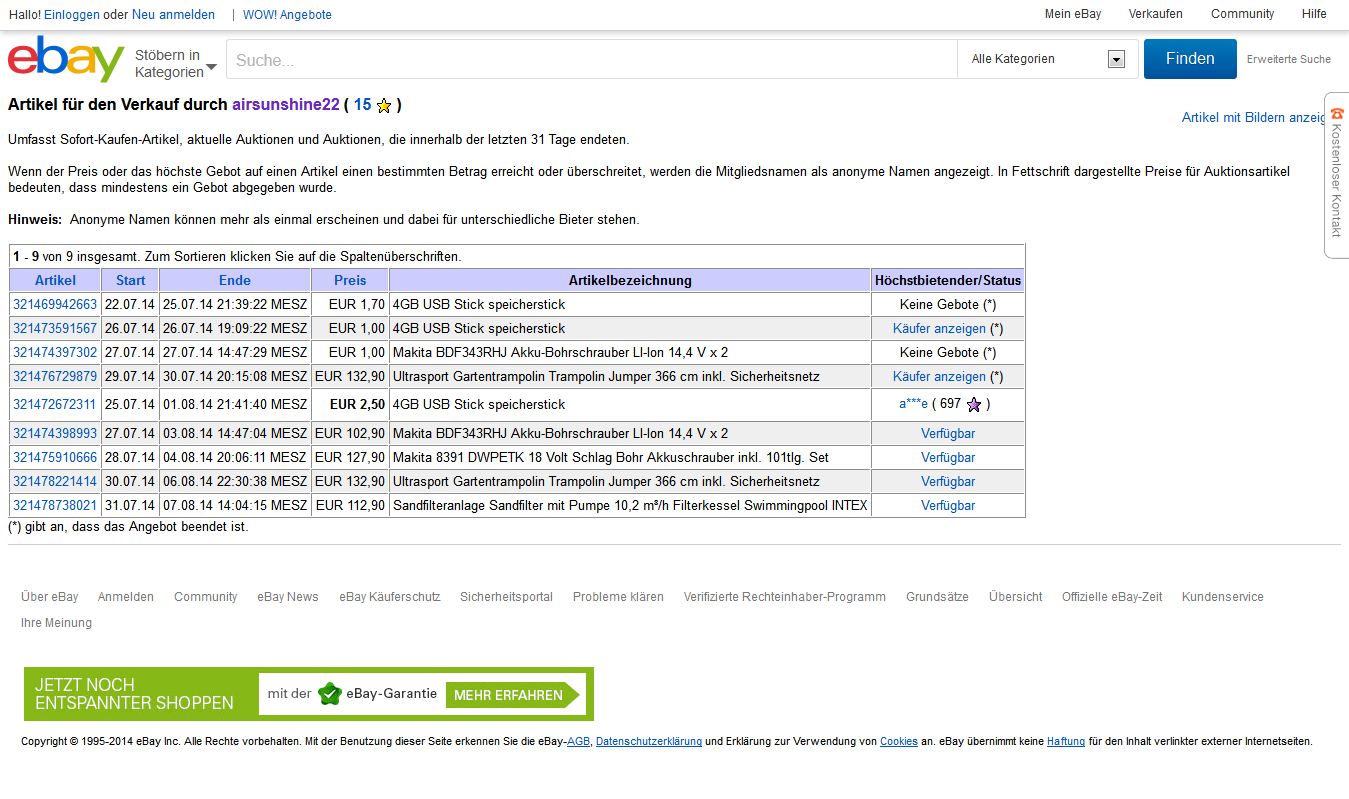This screenshot has height=799, width=1349.
Task: Open the Verkaufen menu item
Action: [x=1156, y=14]
